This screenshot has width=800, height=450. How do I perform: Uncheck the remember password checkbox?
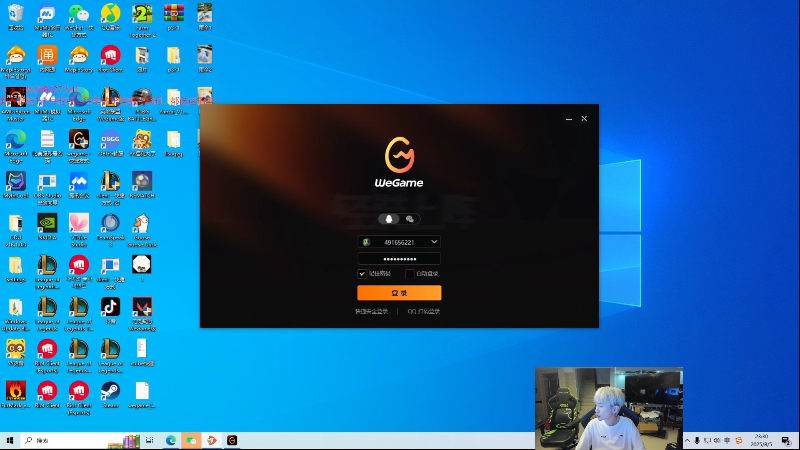tap(362, 274)
